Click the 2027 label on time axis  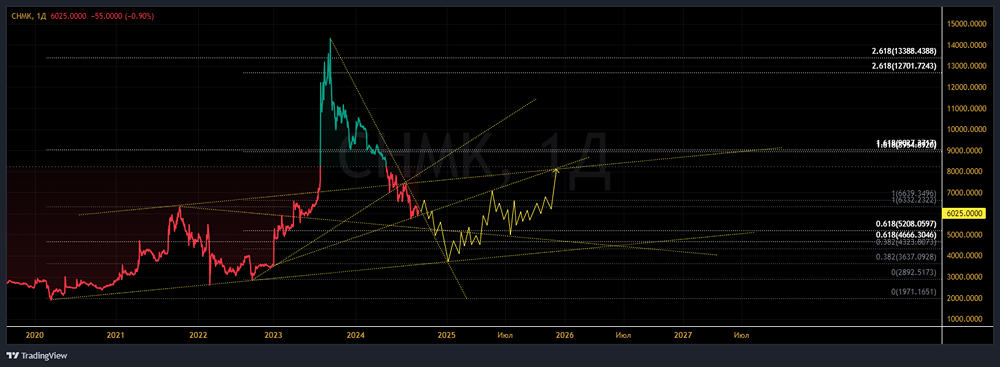click(682, 334)
